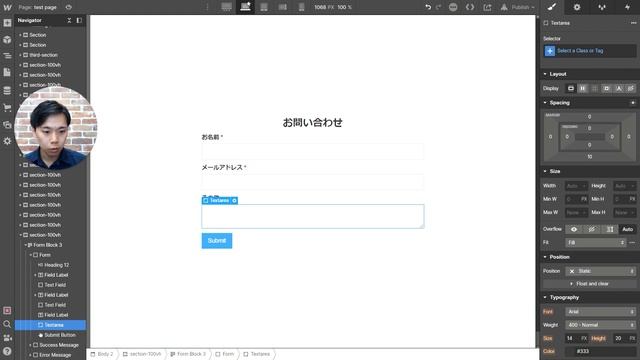Set display to block
Image resolution: width=640 pixels, height=360 pixels.
[x=571, y=88]
